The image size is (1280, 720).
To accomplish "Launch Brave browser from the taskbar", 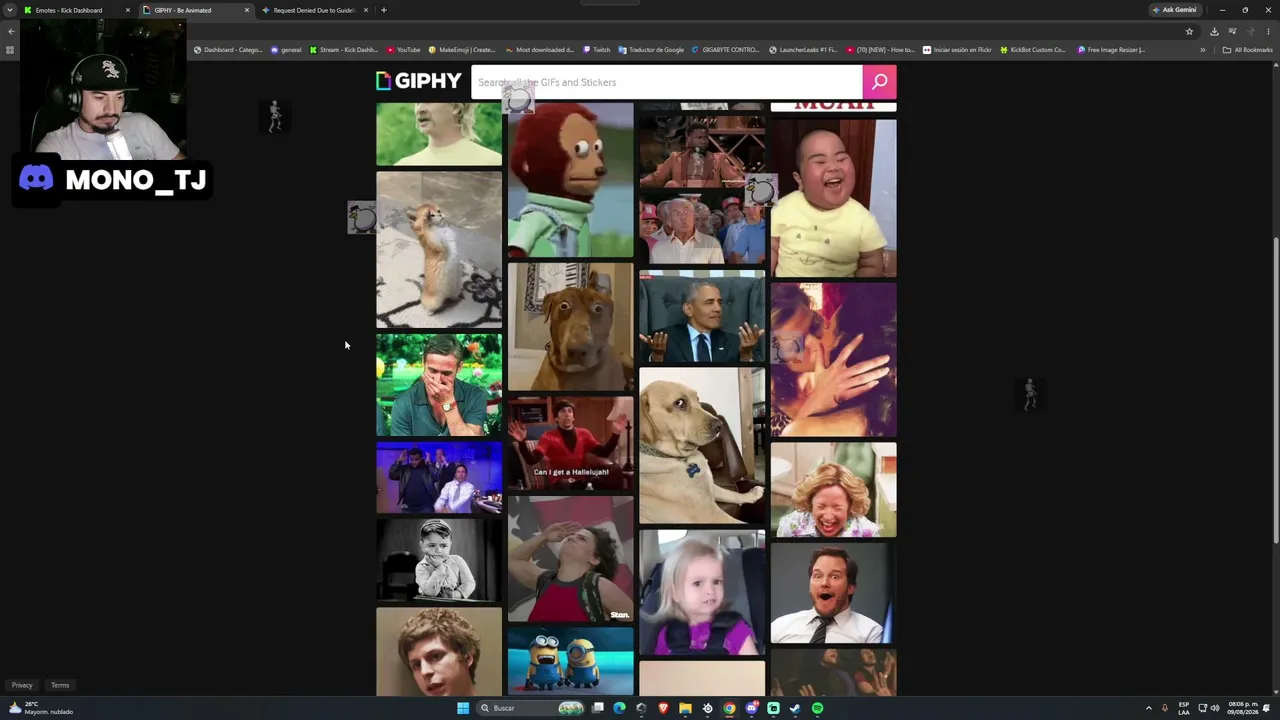I will [x=663, y=708].
